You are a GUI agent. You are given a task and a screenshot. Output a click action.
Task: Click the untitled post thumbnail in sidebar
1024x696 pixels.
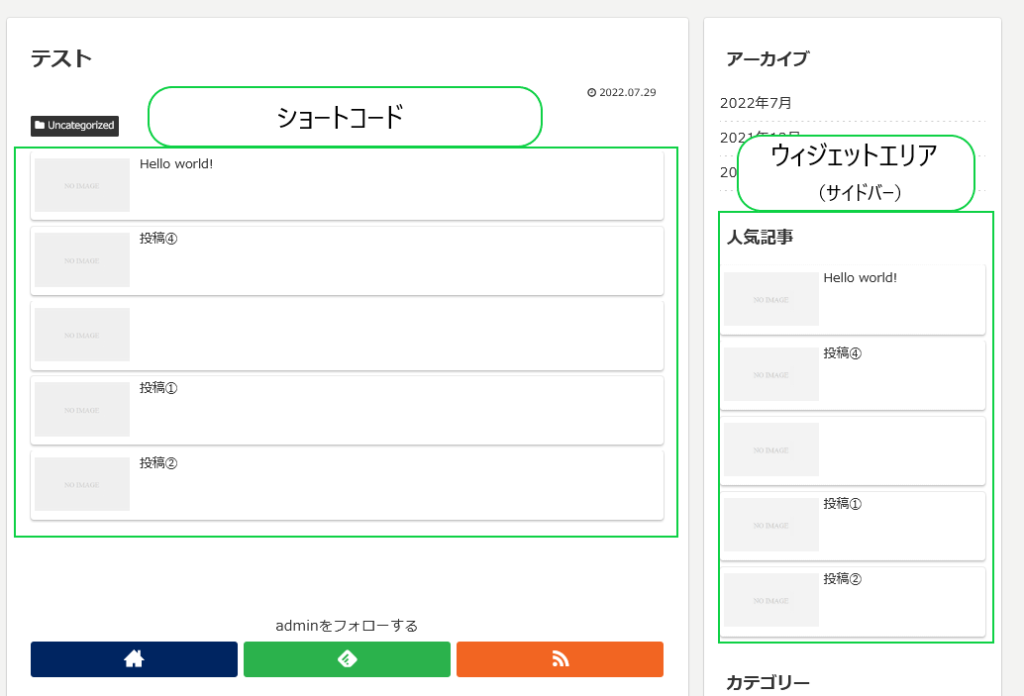pyautogui.click(x=771, y=450)
